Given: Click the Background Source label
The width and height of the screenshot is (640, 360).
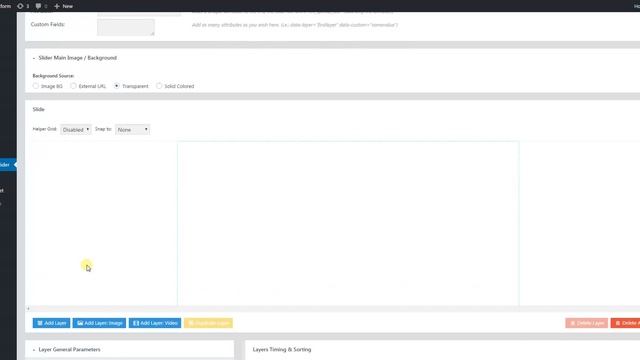Looking at the screenshot, I should point(53,76).
